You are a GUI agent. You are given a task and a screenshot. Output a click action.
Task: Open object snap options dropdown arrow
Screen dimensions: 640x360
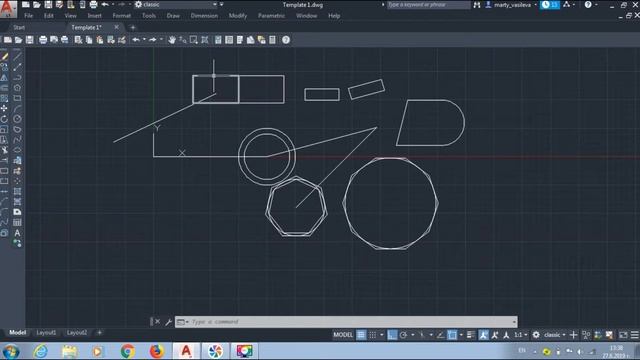[461, 335]
